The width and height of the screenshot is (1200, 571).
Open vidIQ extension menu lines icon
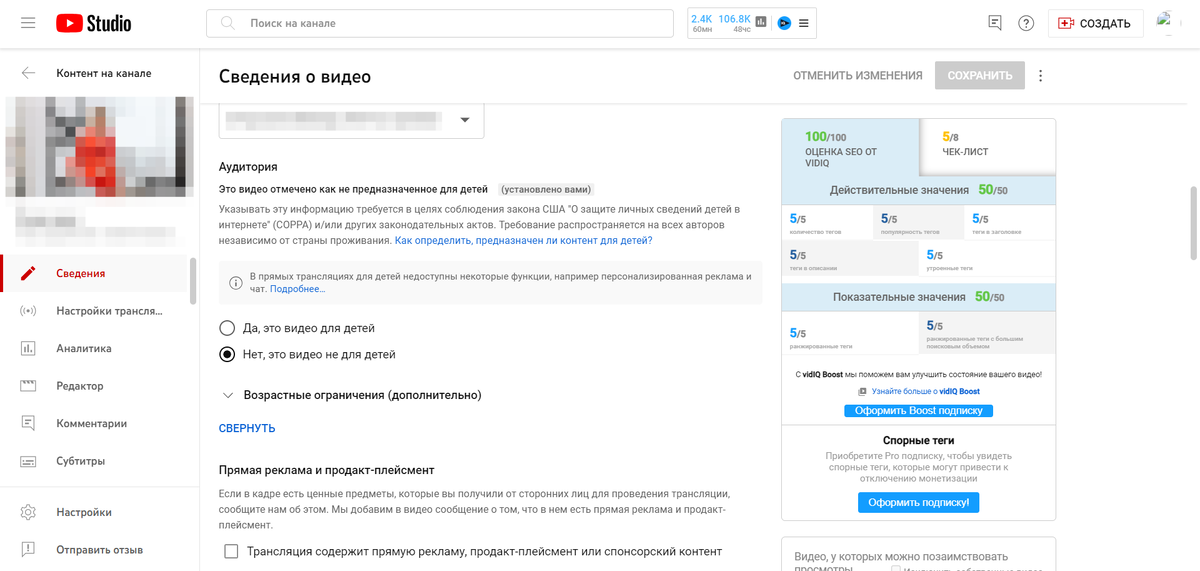(x=804, y=22)
